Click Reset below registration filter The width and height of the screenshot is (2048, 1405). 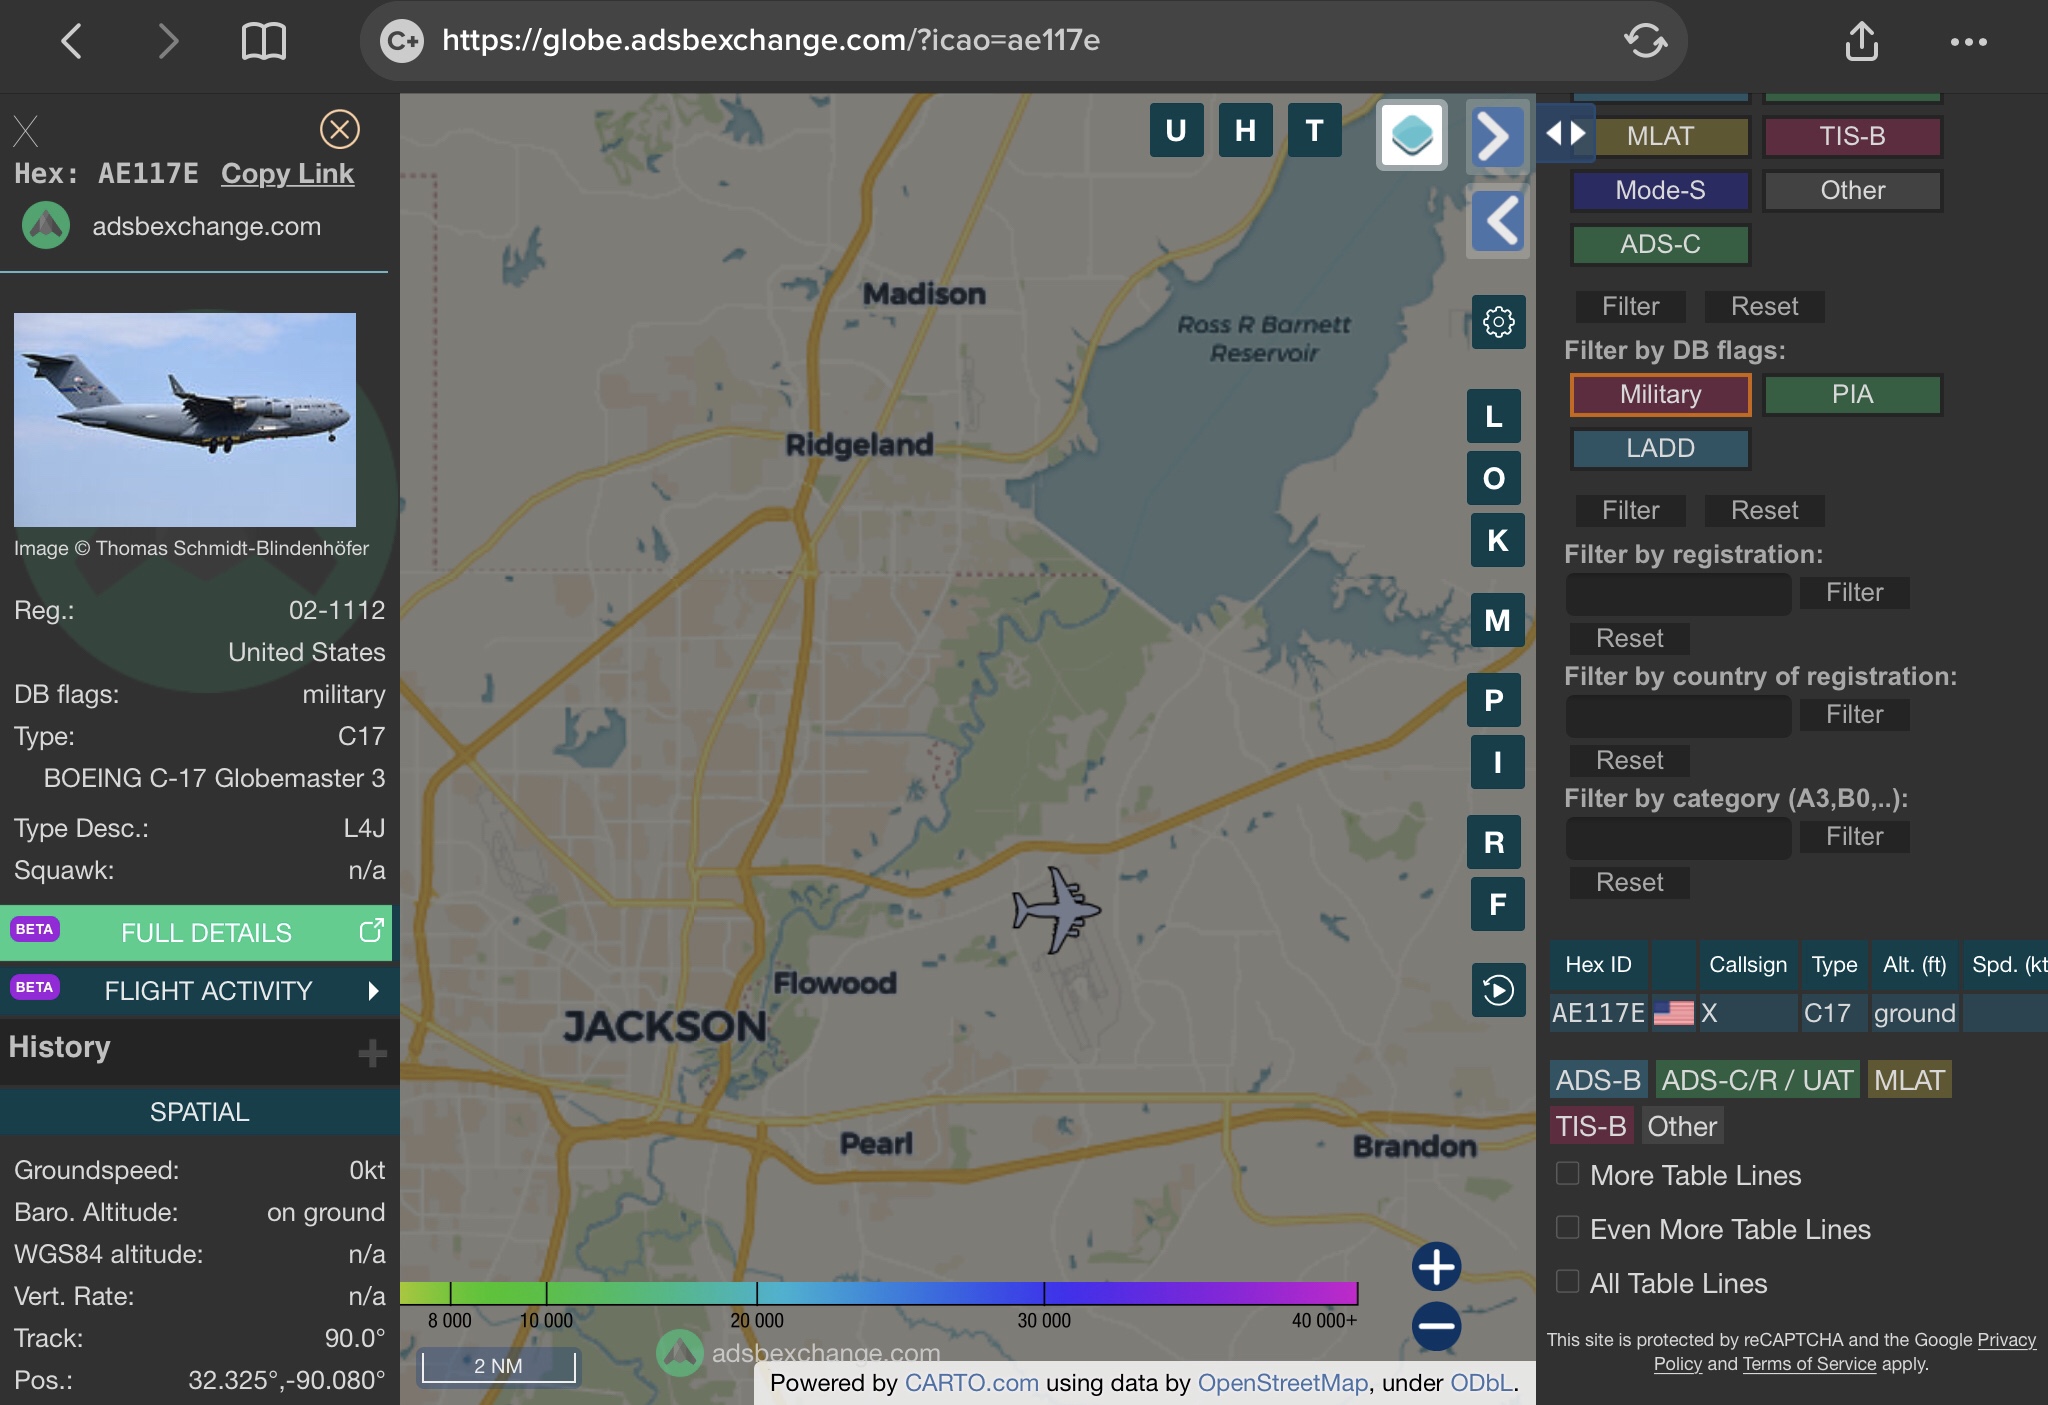(1629, 638)
